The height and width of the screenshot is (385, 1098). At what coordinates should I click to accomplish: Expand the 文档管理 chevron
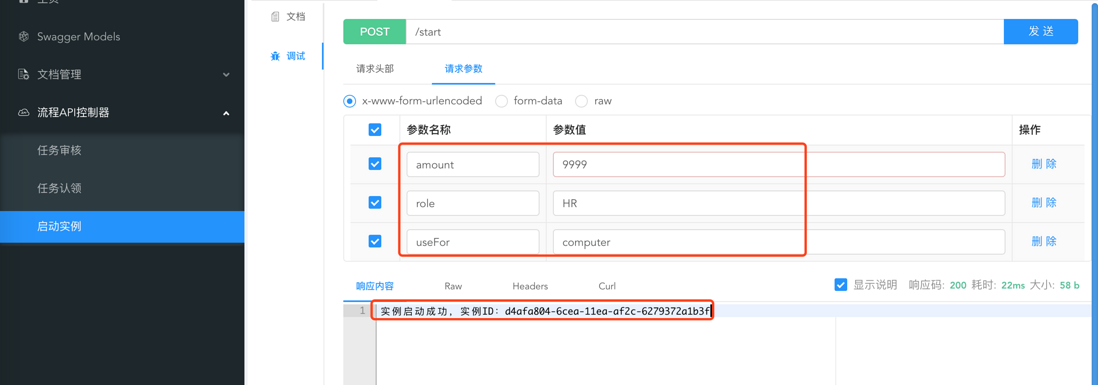point(226,74)
